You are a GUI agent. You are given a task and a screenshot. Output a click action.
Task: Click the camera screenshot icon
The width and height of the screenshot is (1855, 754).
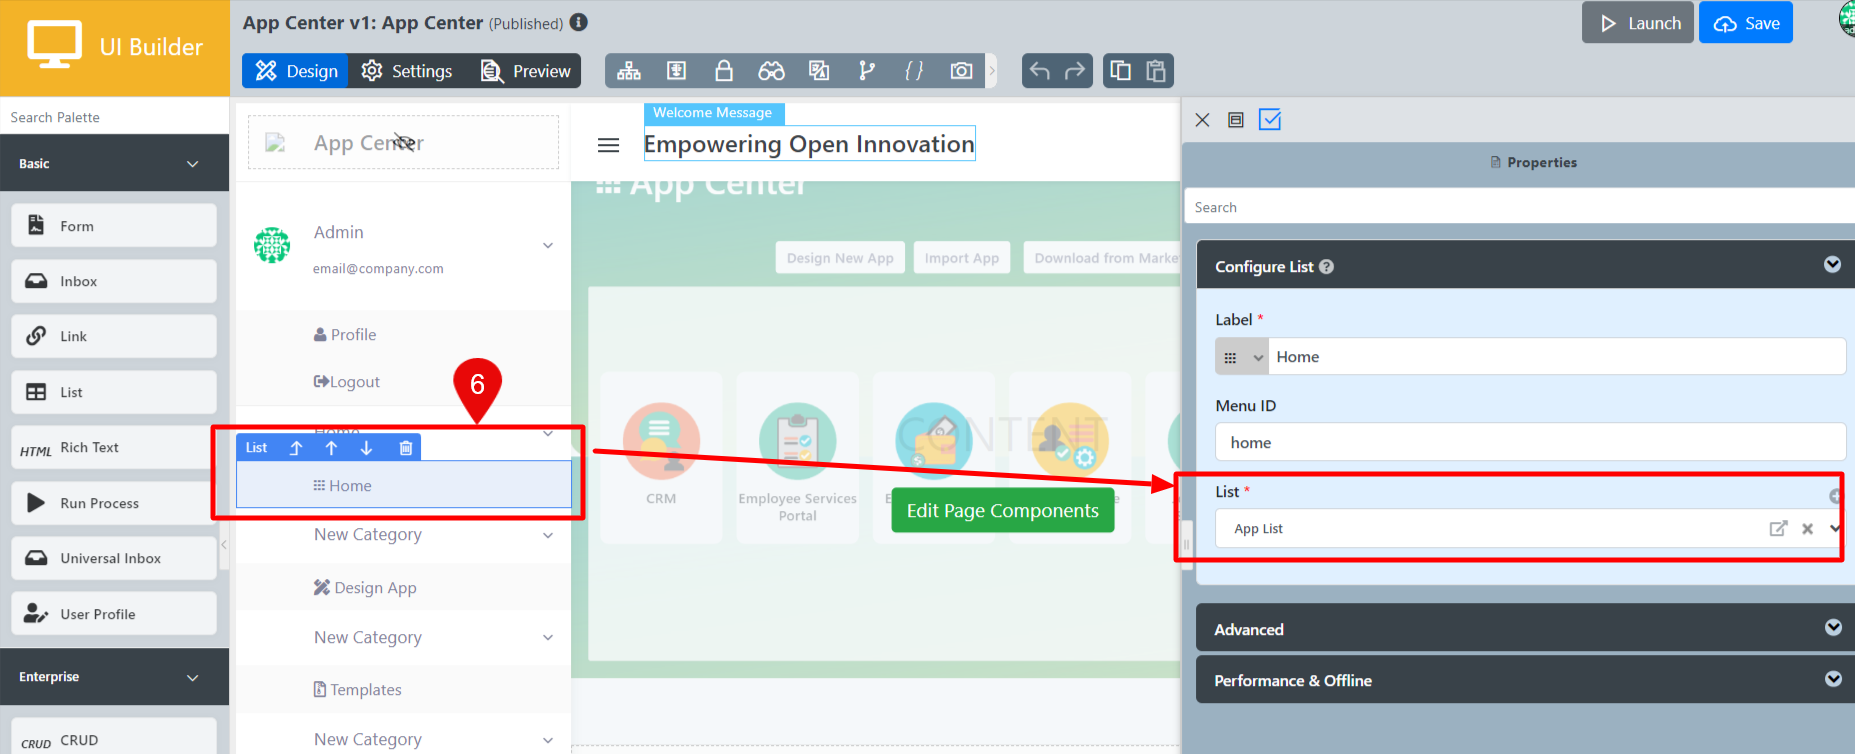[961, 71]
